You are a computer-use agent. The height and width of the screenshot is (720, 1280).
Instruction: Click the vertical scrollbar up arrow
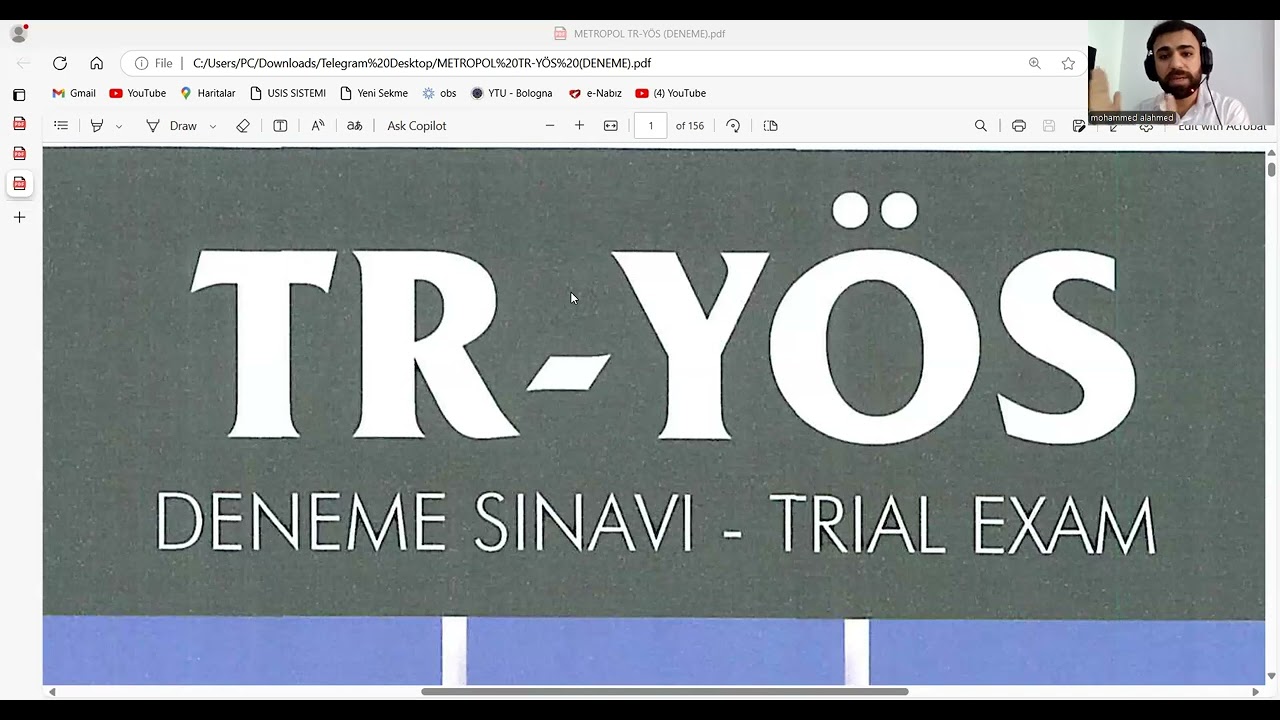coord(1271,153)
